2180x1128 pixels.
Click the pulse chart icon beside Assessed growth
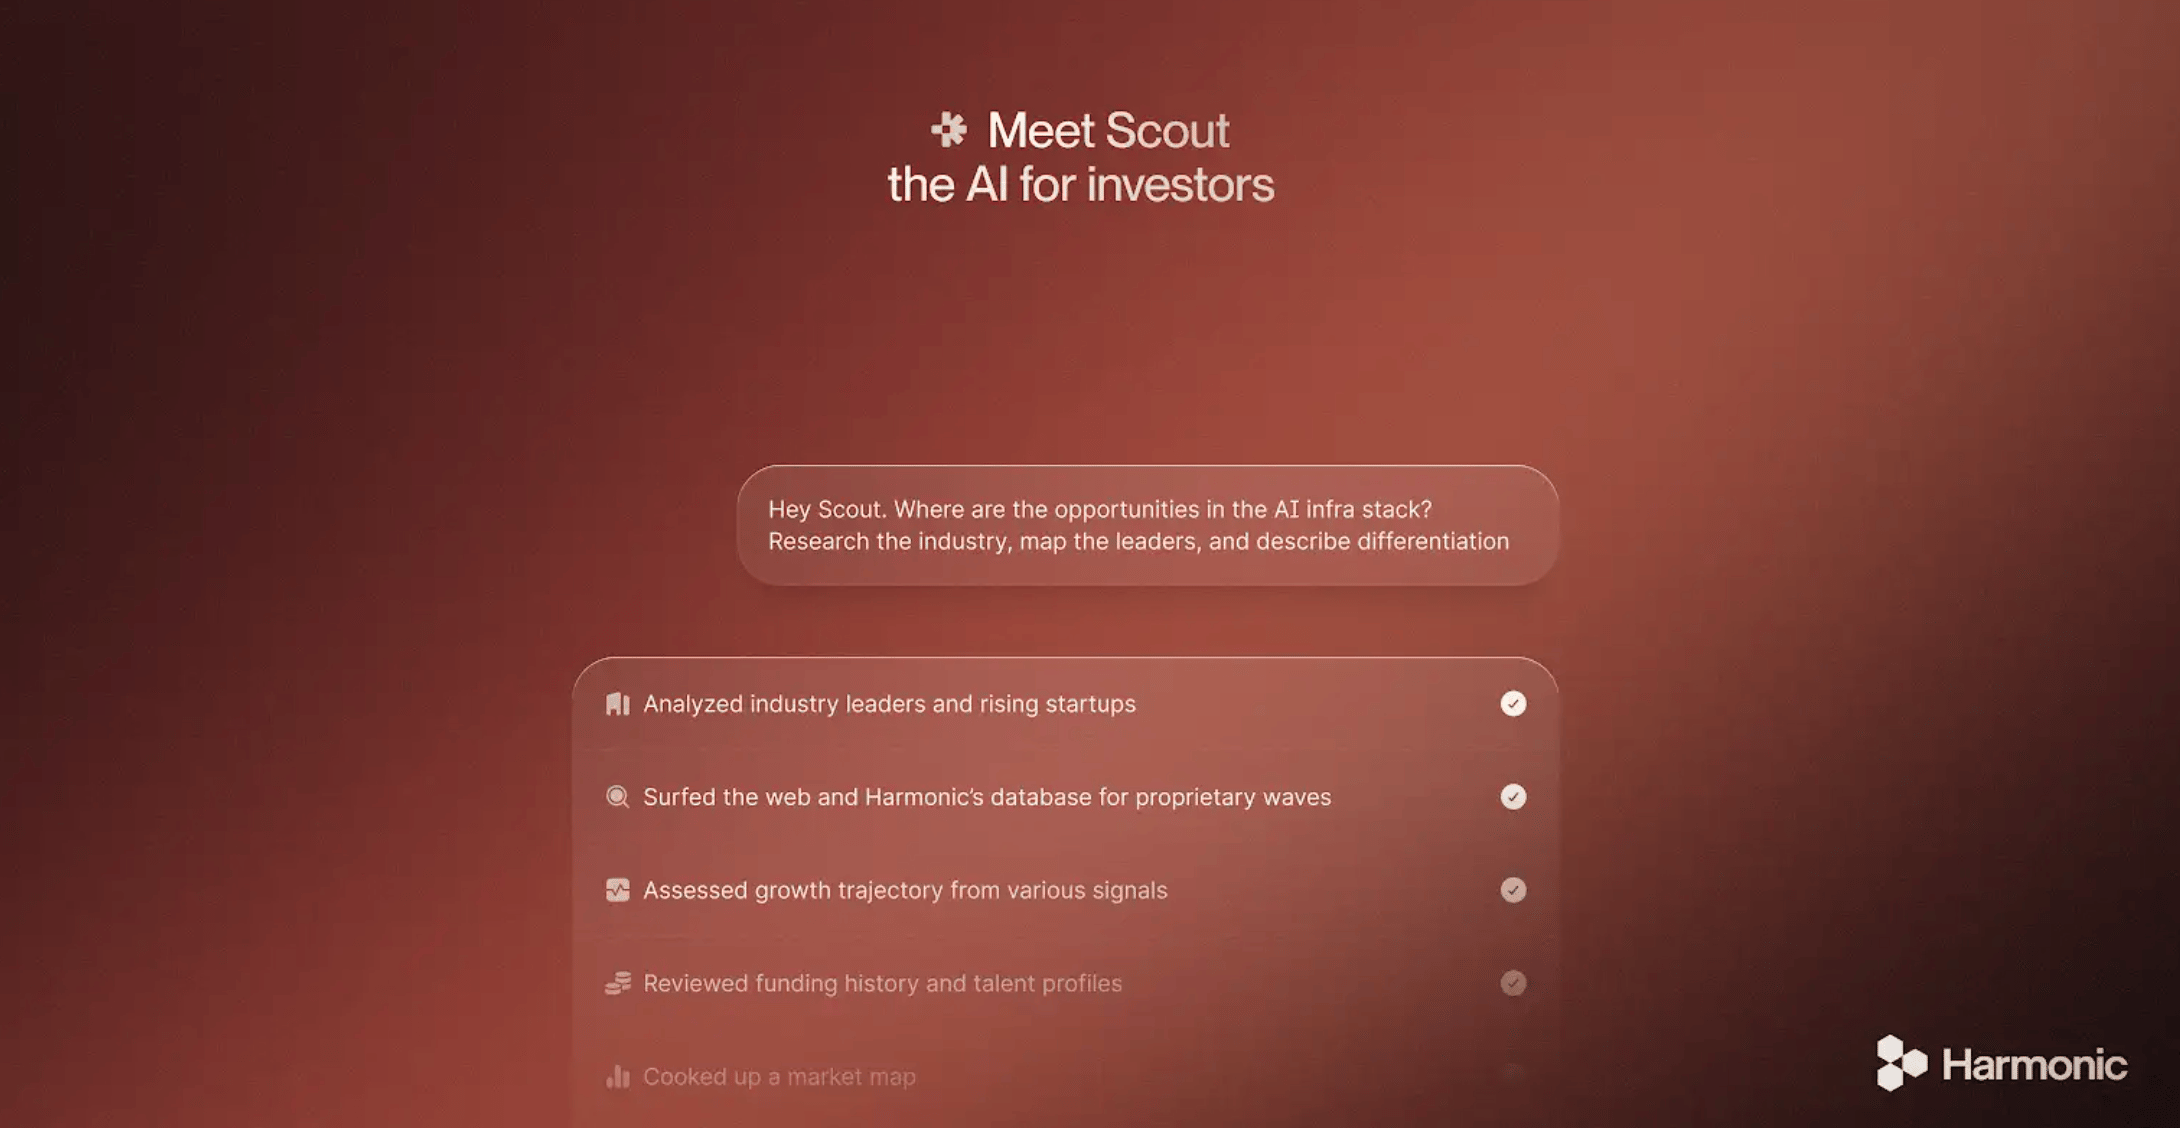click(x=618, y=890)
